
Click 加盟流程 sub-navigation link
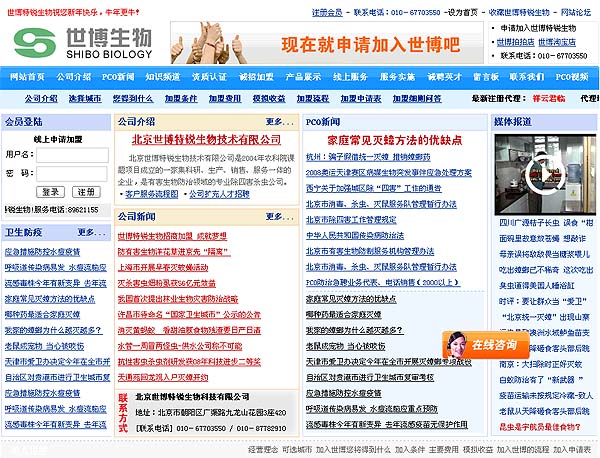(x=313, y=99)
